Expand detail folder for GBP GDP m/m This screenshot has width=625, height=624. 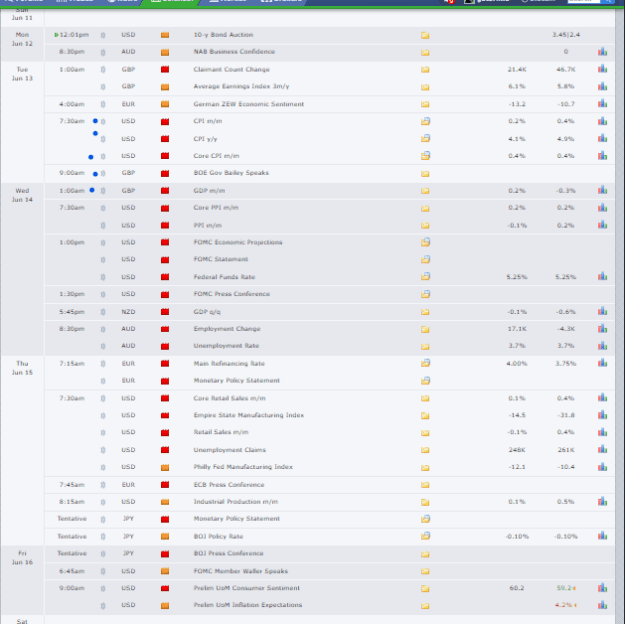pos(425,191)
